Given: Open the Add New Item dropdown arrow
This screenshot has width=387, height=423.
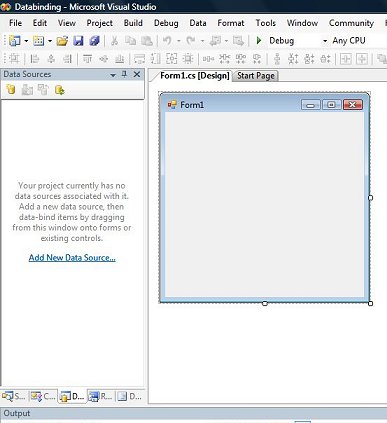Looking at the screenshot, I should [x=50, y=41].
